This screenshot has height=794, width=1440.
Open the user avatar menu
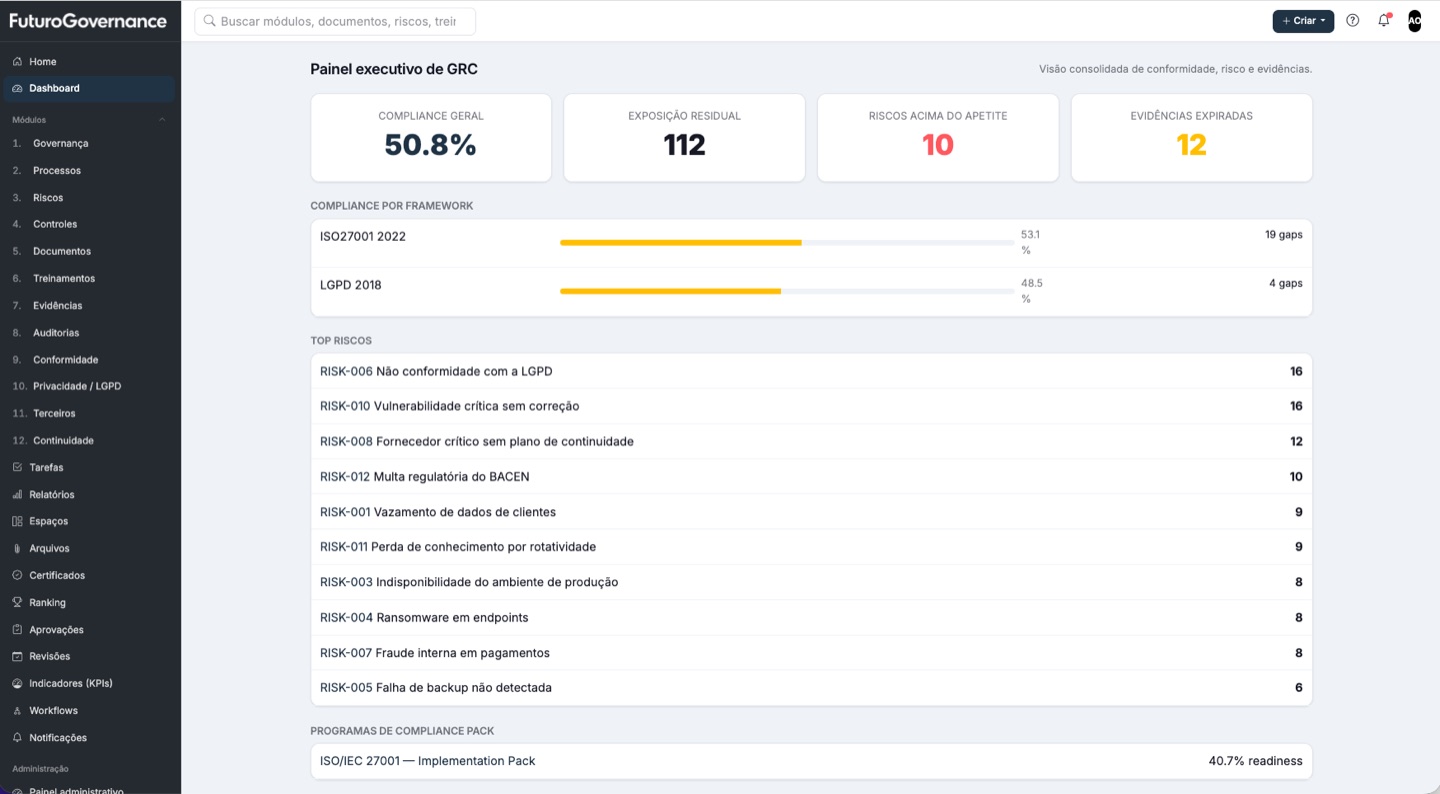[1414, 20]
